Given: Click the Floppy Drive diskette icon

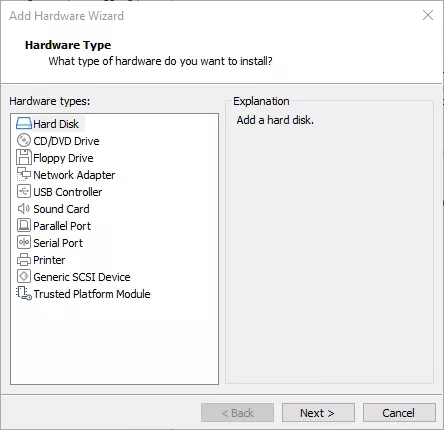Looking at the screenshot, I should pos(24,157).
